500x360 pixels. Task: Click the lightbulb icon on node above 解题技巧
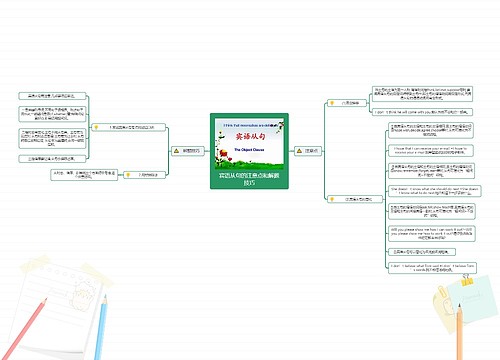coord(96,127)
